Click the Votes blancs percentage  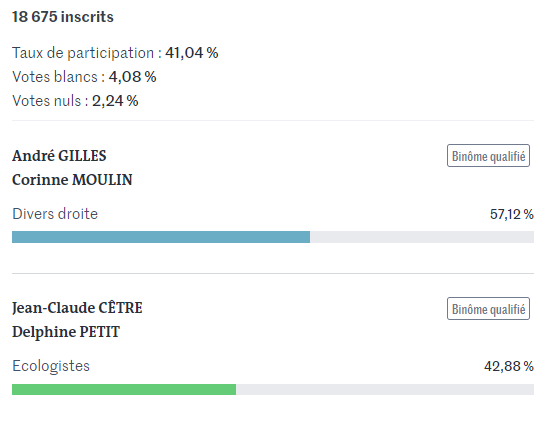132,77
